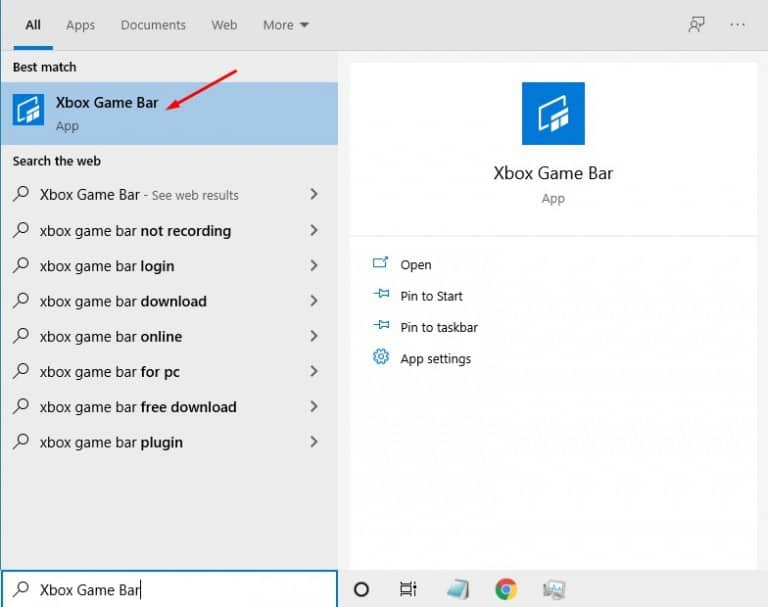Expand the 'xbox game bar plugin' chevron
Viewport: 768px width, 607px height.
click(x=314, y=442)
